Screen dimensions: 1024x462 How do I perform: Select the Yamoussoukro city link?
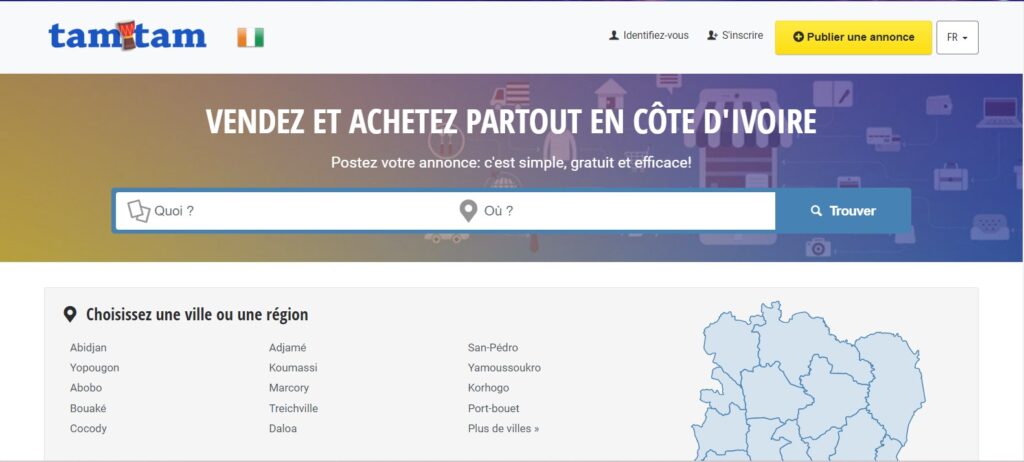[x=504, y=368]
